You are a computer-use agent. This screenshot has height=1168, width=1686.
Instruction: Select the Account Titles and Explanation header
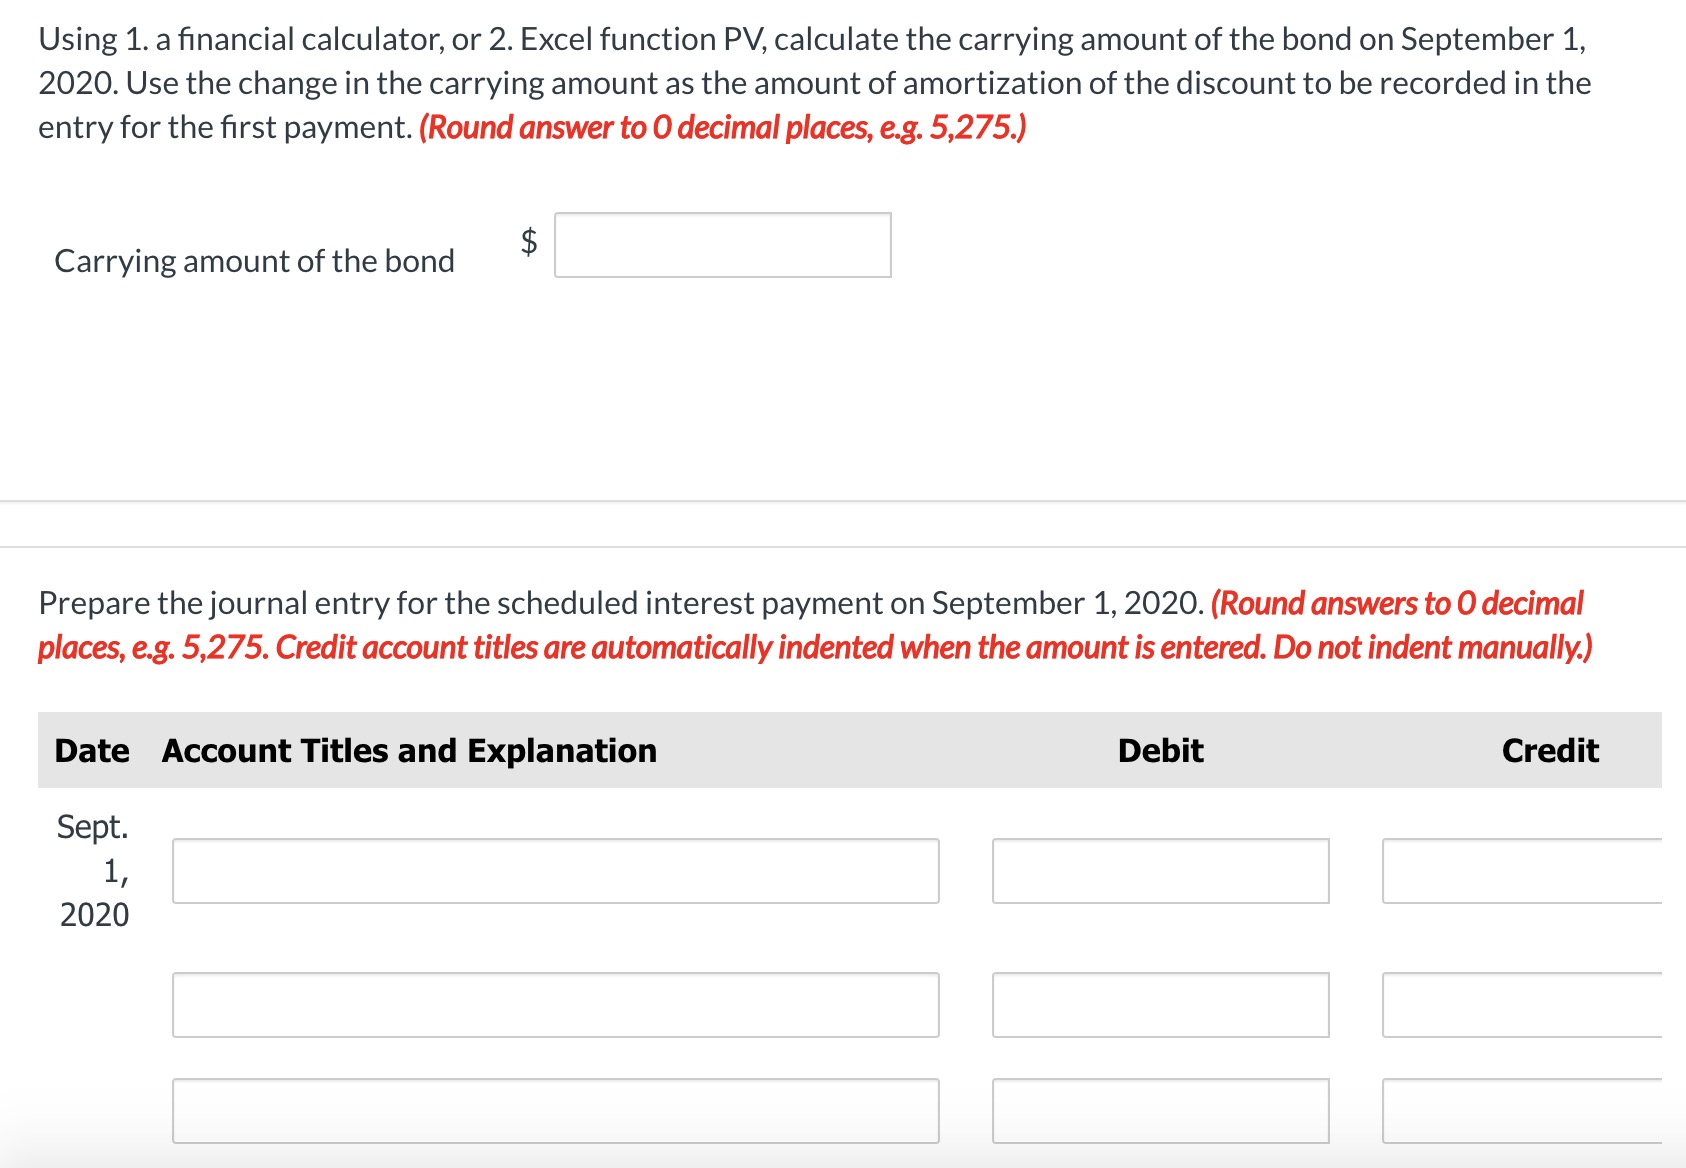click(x=408, y=750)
